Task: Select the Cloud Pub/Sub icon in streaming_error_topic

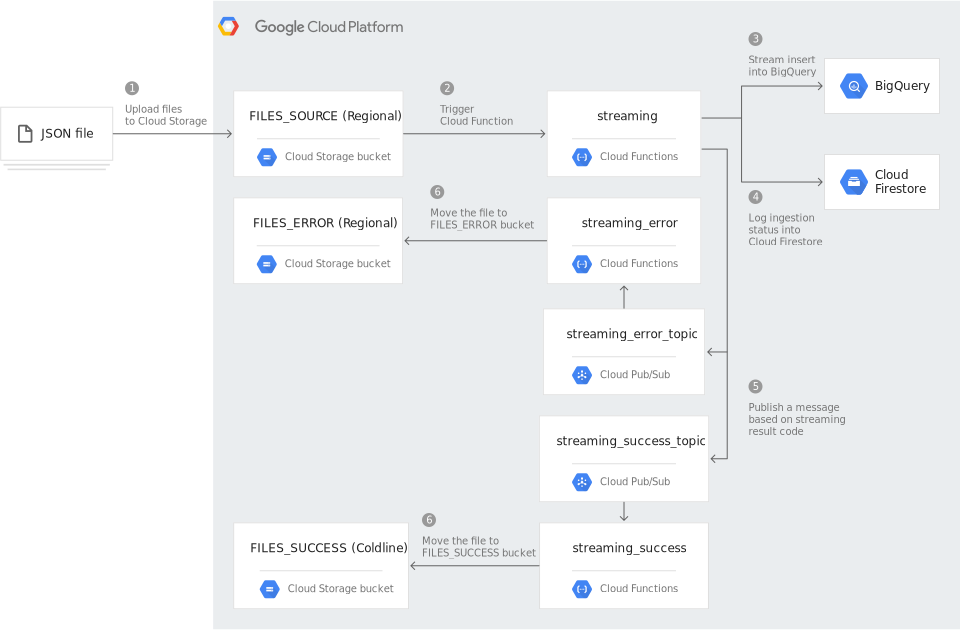Action: pos(582,374)
